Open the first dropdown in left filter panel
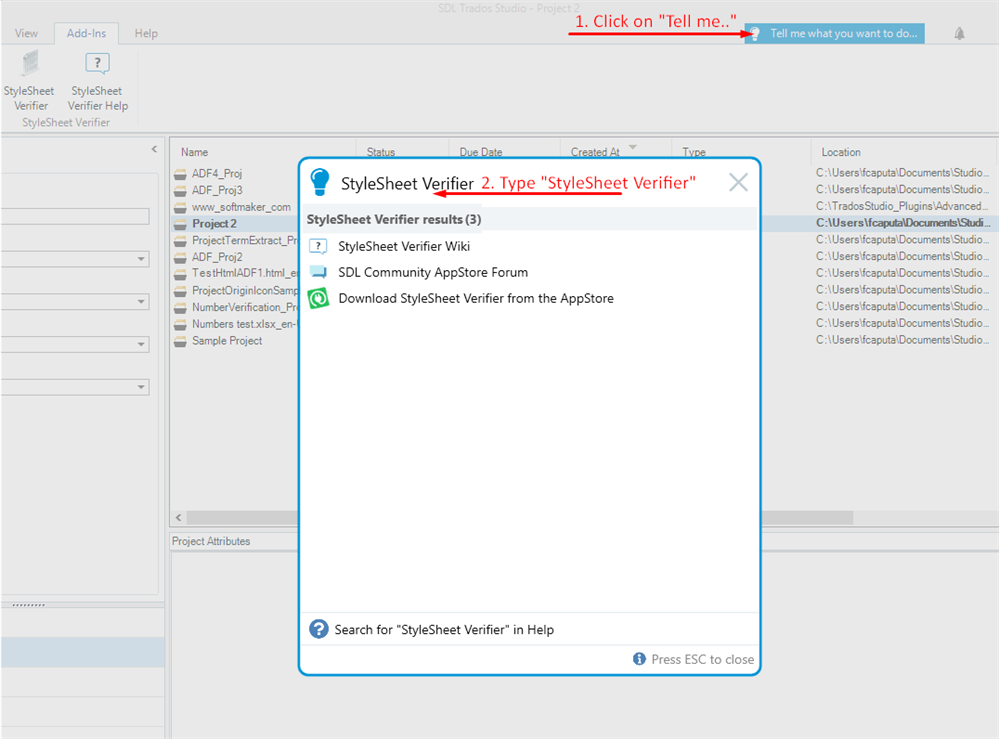 [75, 259]
